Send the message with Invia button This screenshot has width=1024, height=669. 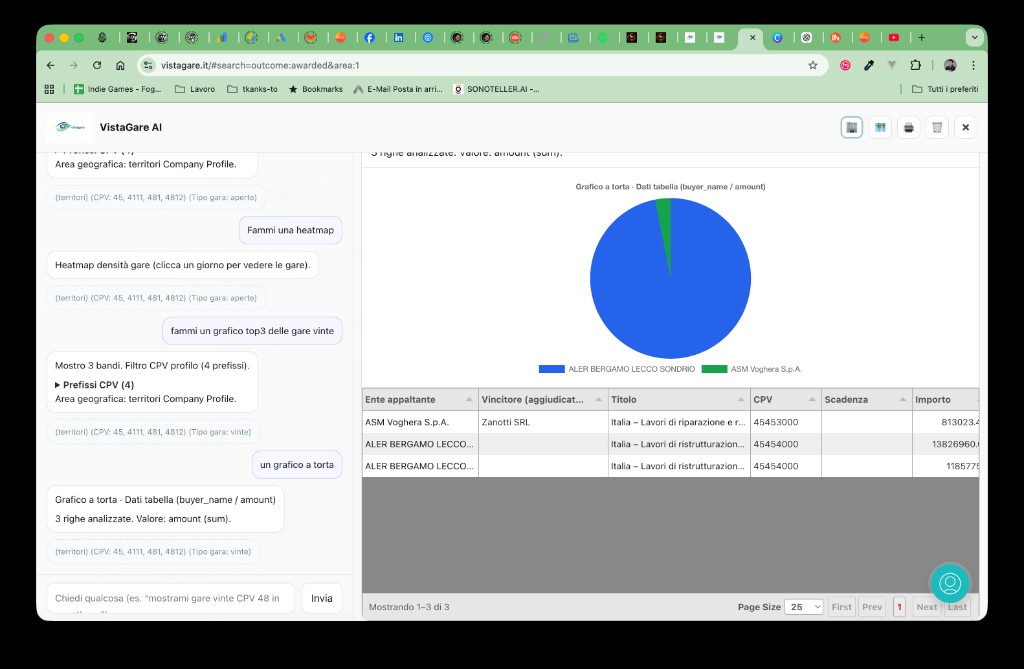click(321, 598)
